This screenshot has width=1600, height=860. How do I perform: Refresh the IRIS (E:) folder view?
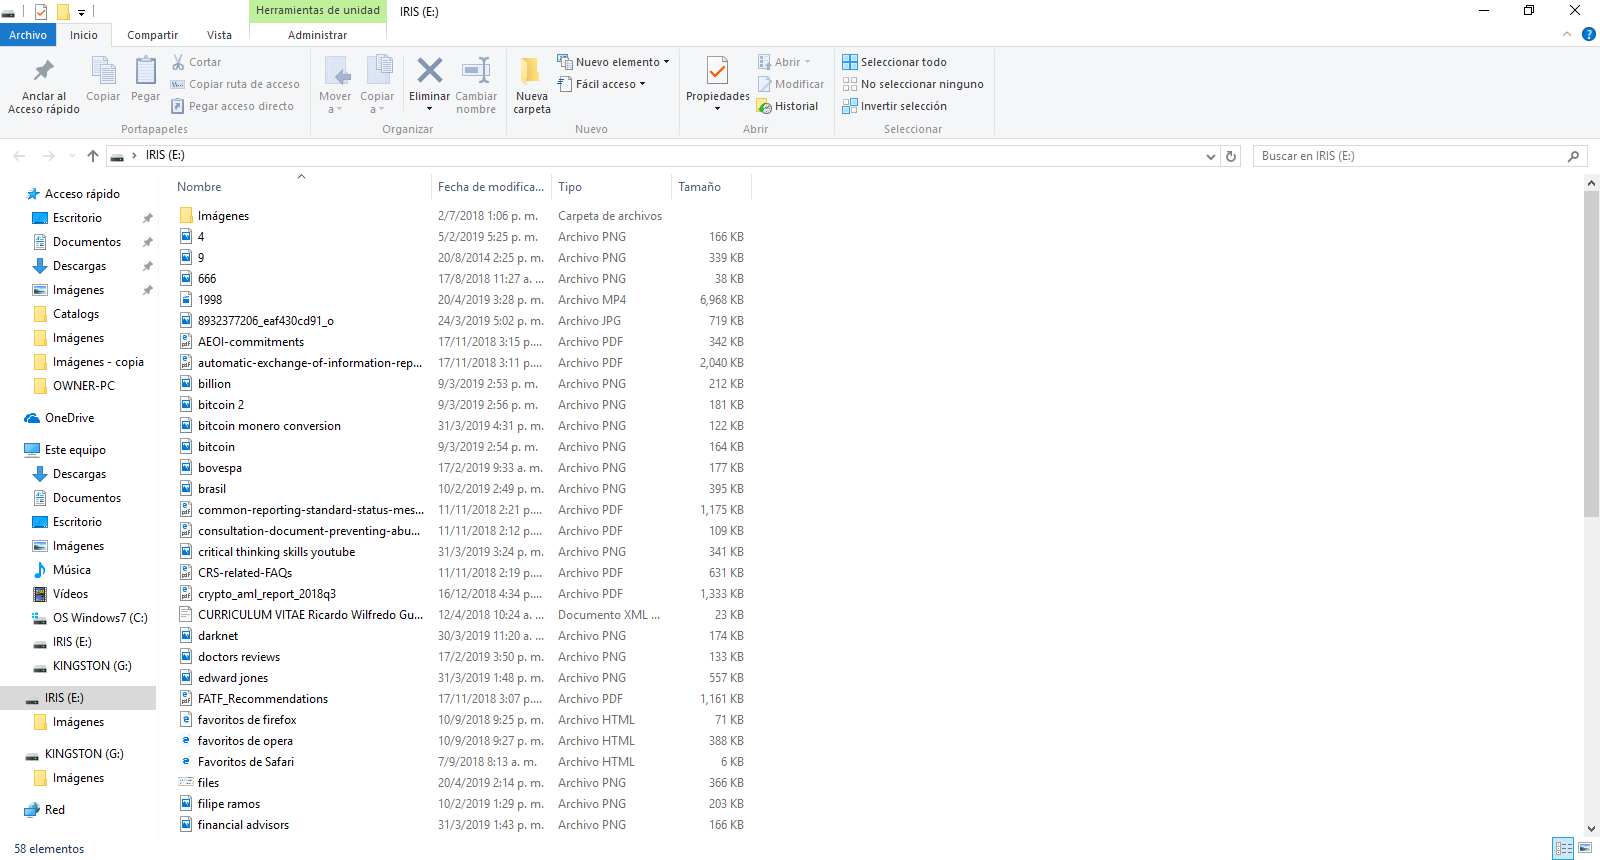[x=1231, y=156]
